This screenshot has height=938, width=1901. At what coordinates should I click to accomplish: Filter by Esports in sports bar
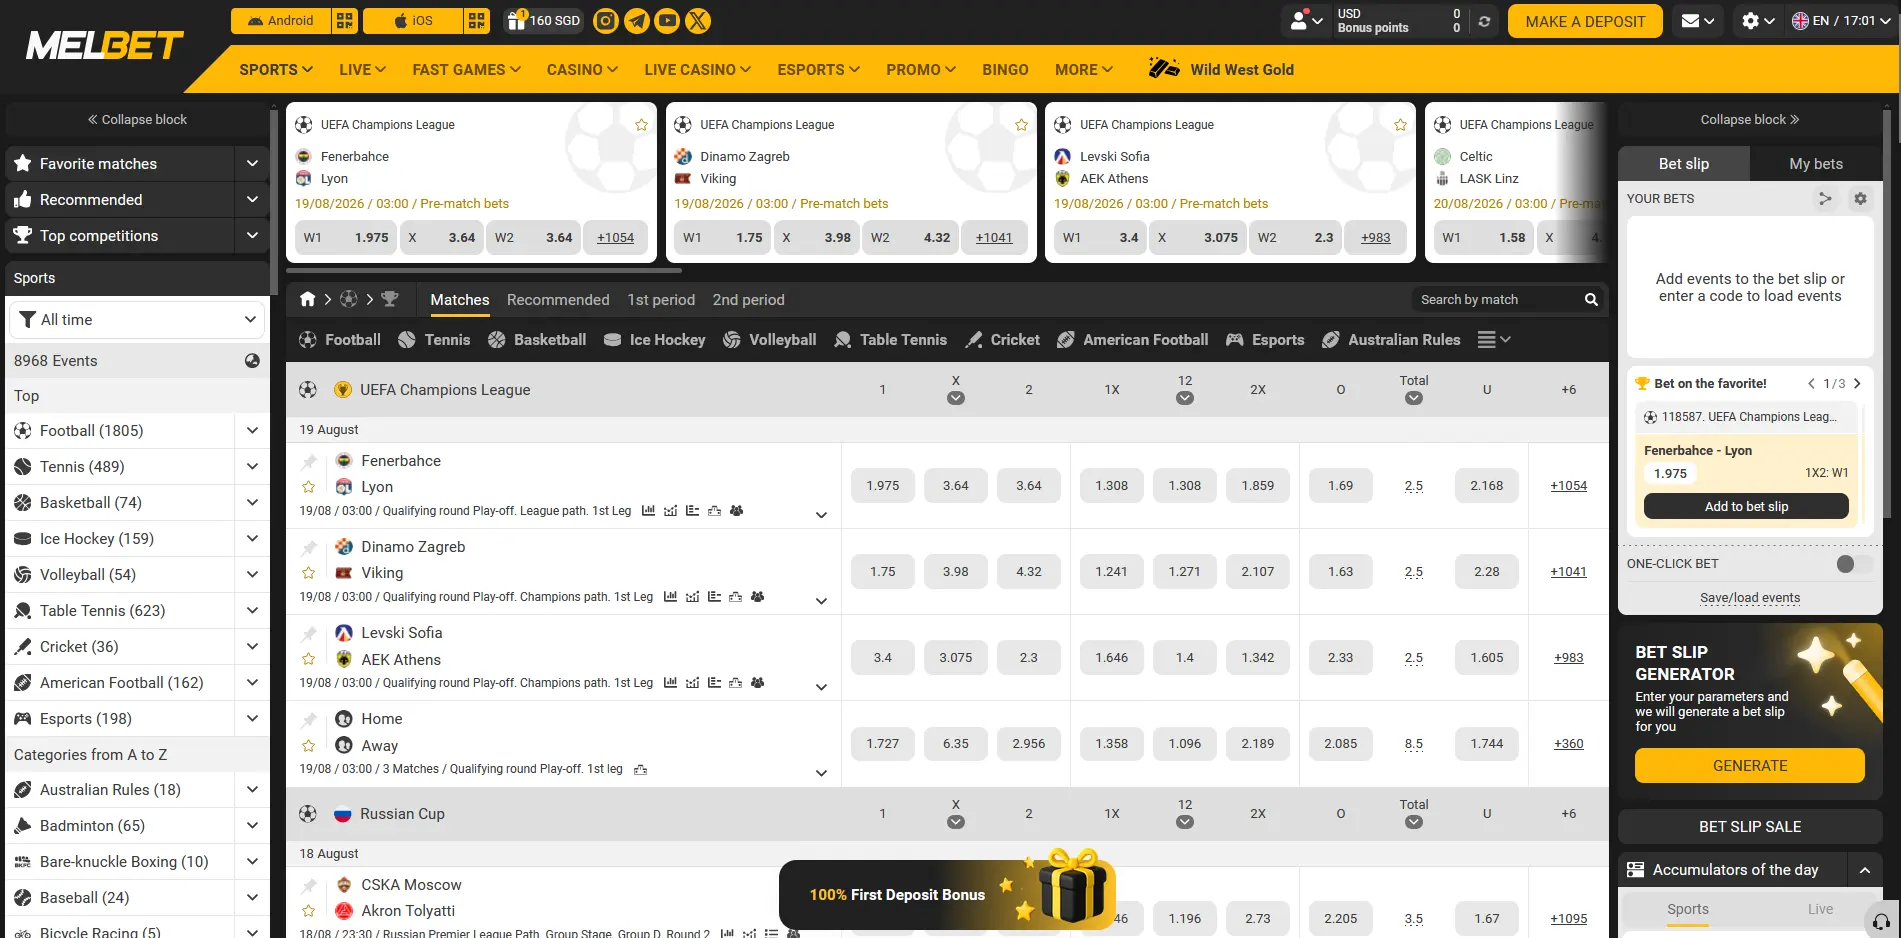[1265, 340]
